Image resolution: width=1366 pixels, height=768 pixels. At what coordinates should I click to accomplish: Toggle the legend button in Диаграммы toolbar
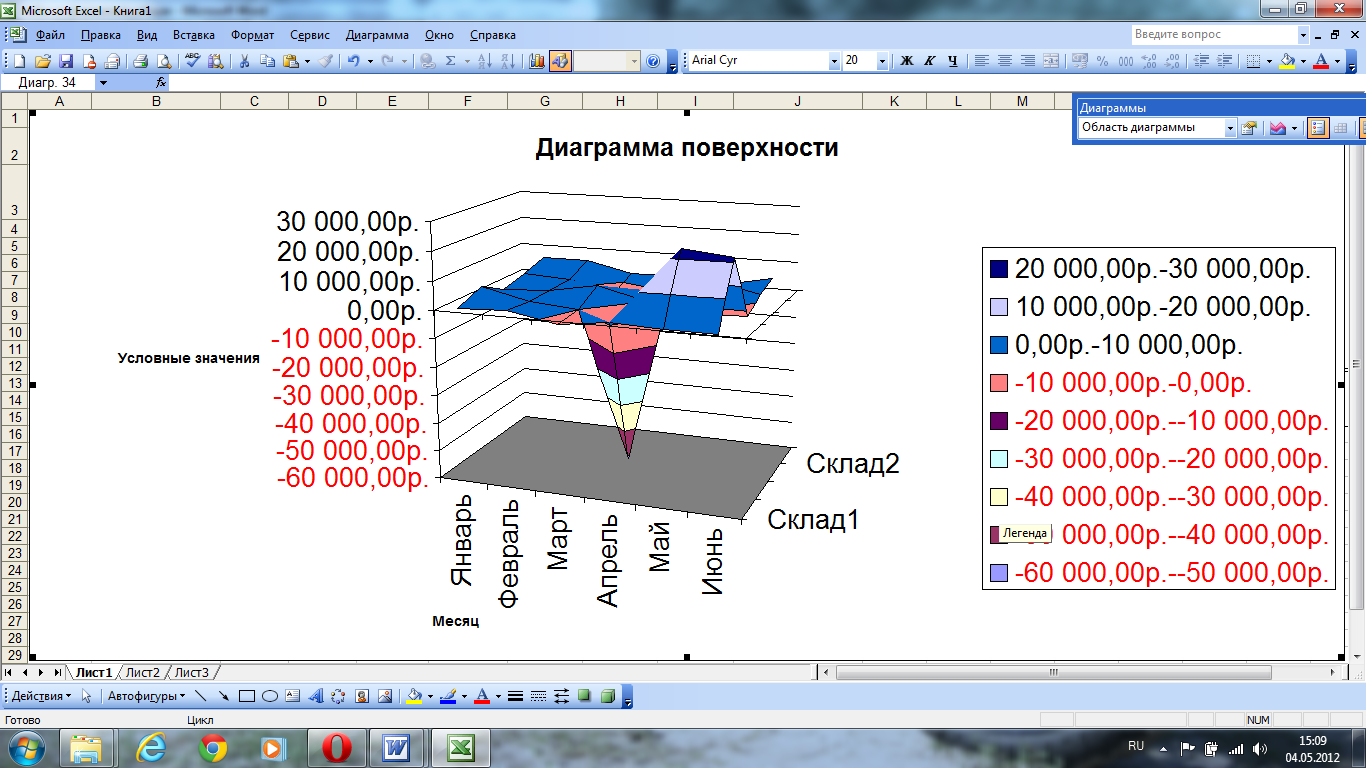point(1318,128)
